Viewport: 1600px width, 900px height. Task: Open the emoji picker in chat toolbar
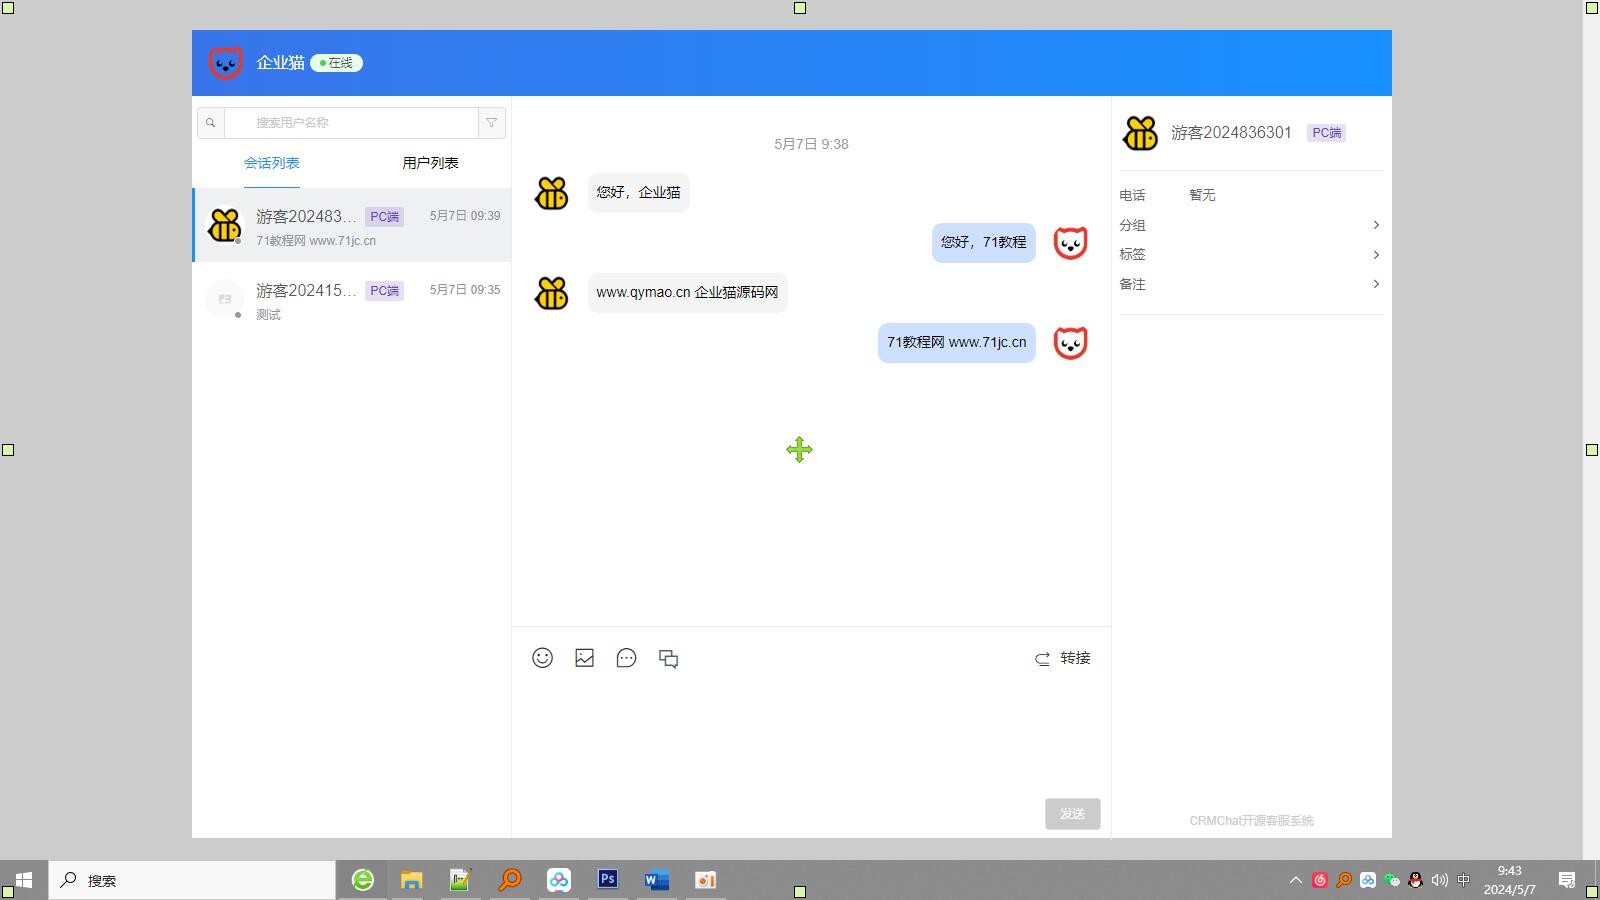tap(542, 658)
